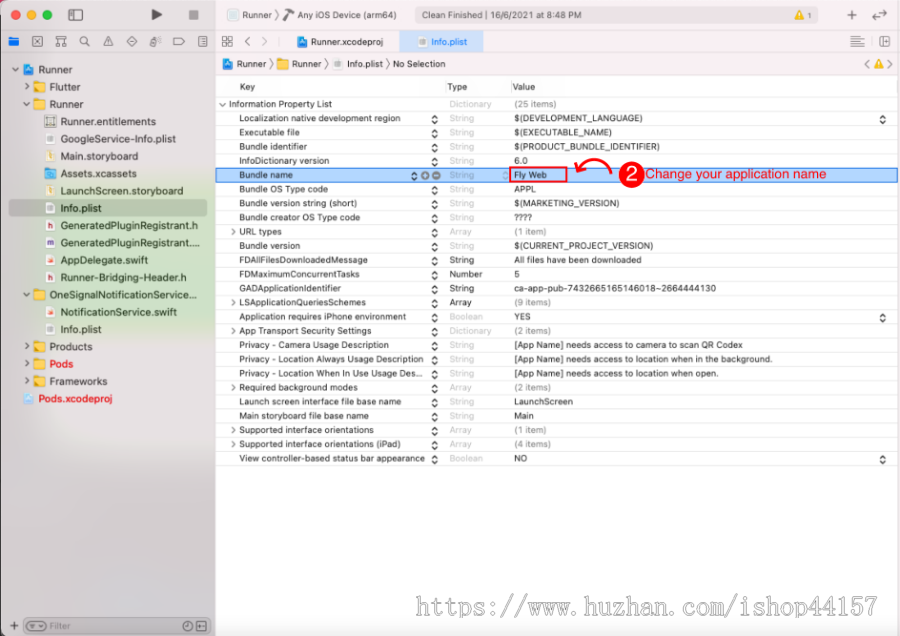This screenshot has height=636, width=900.
Task: Expand URL types array
Action: pyautogui.click(x=233, y=231)
